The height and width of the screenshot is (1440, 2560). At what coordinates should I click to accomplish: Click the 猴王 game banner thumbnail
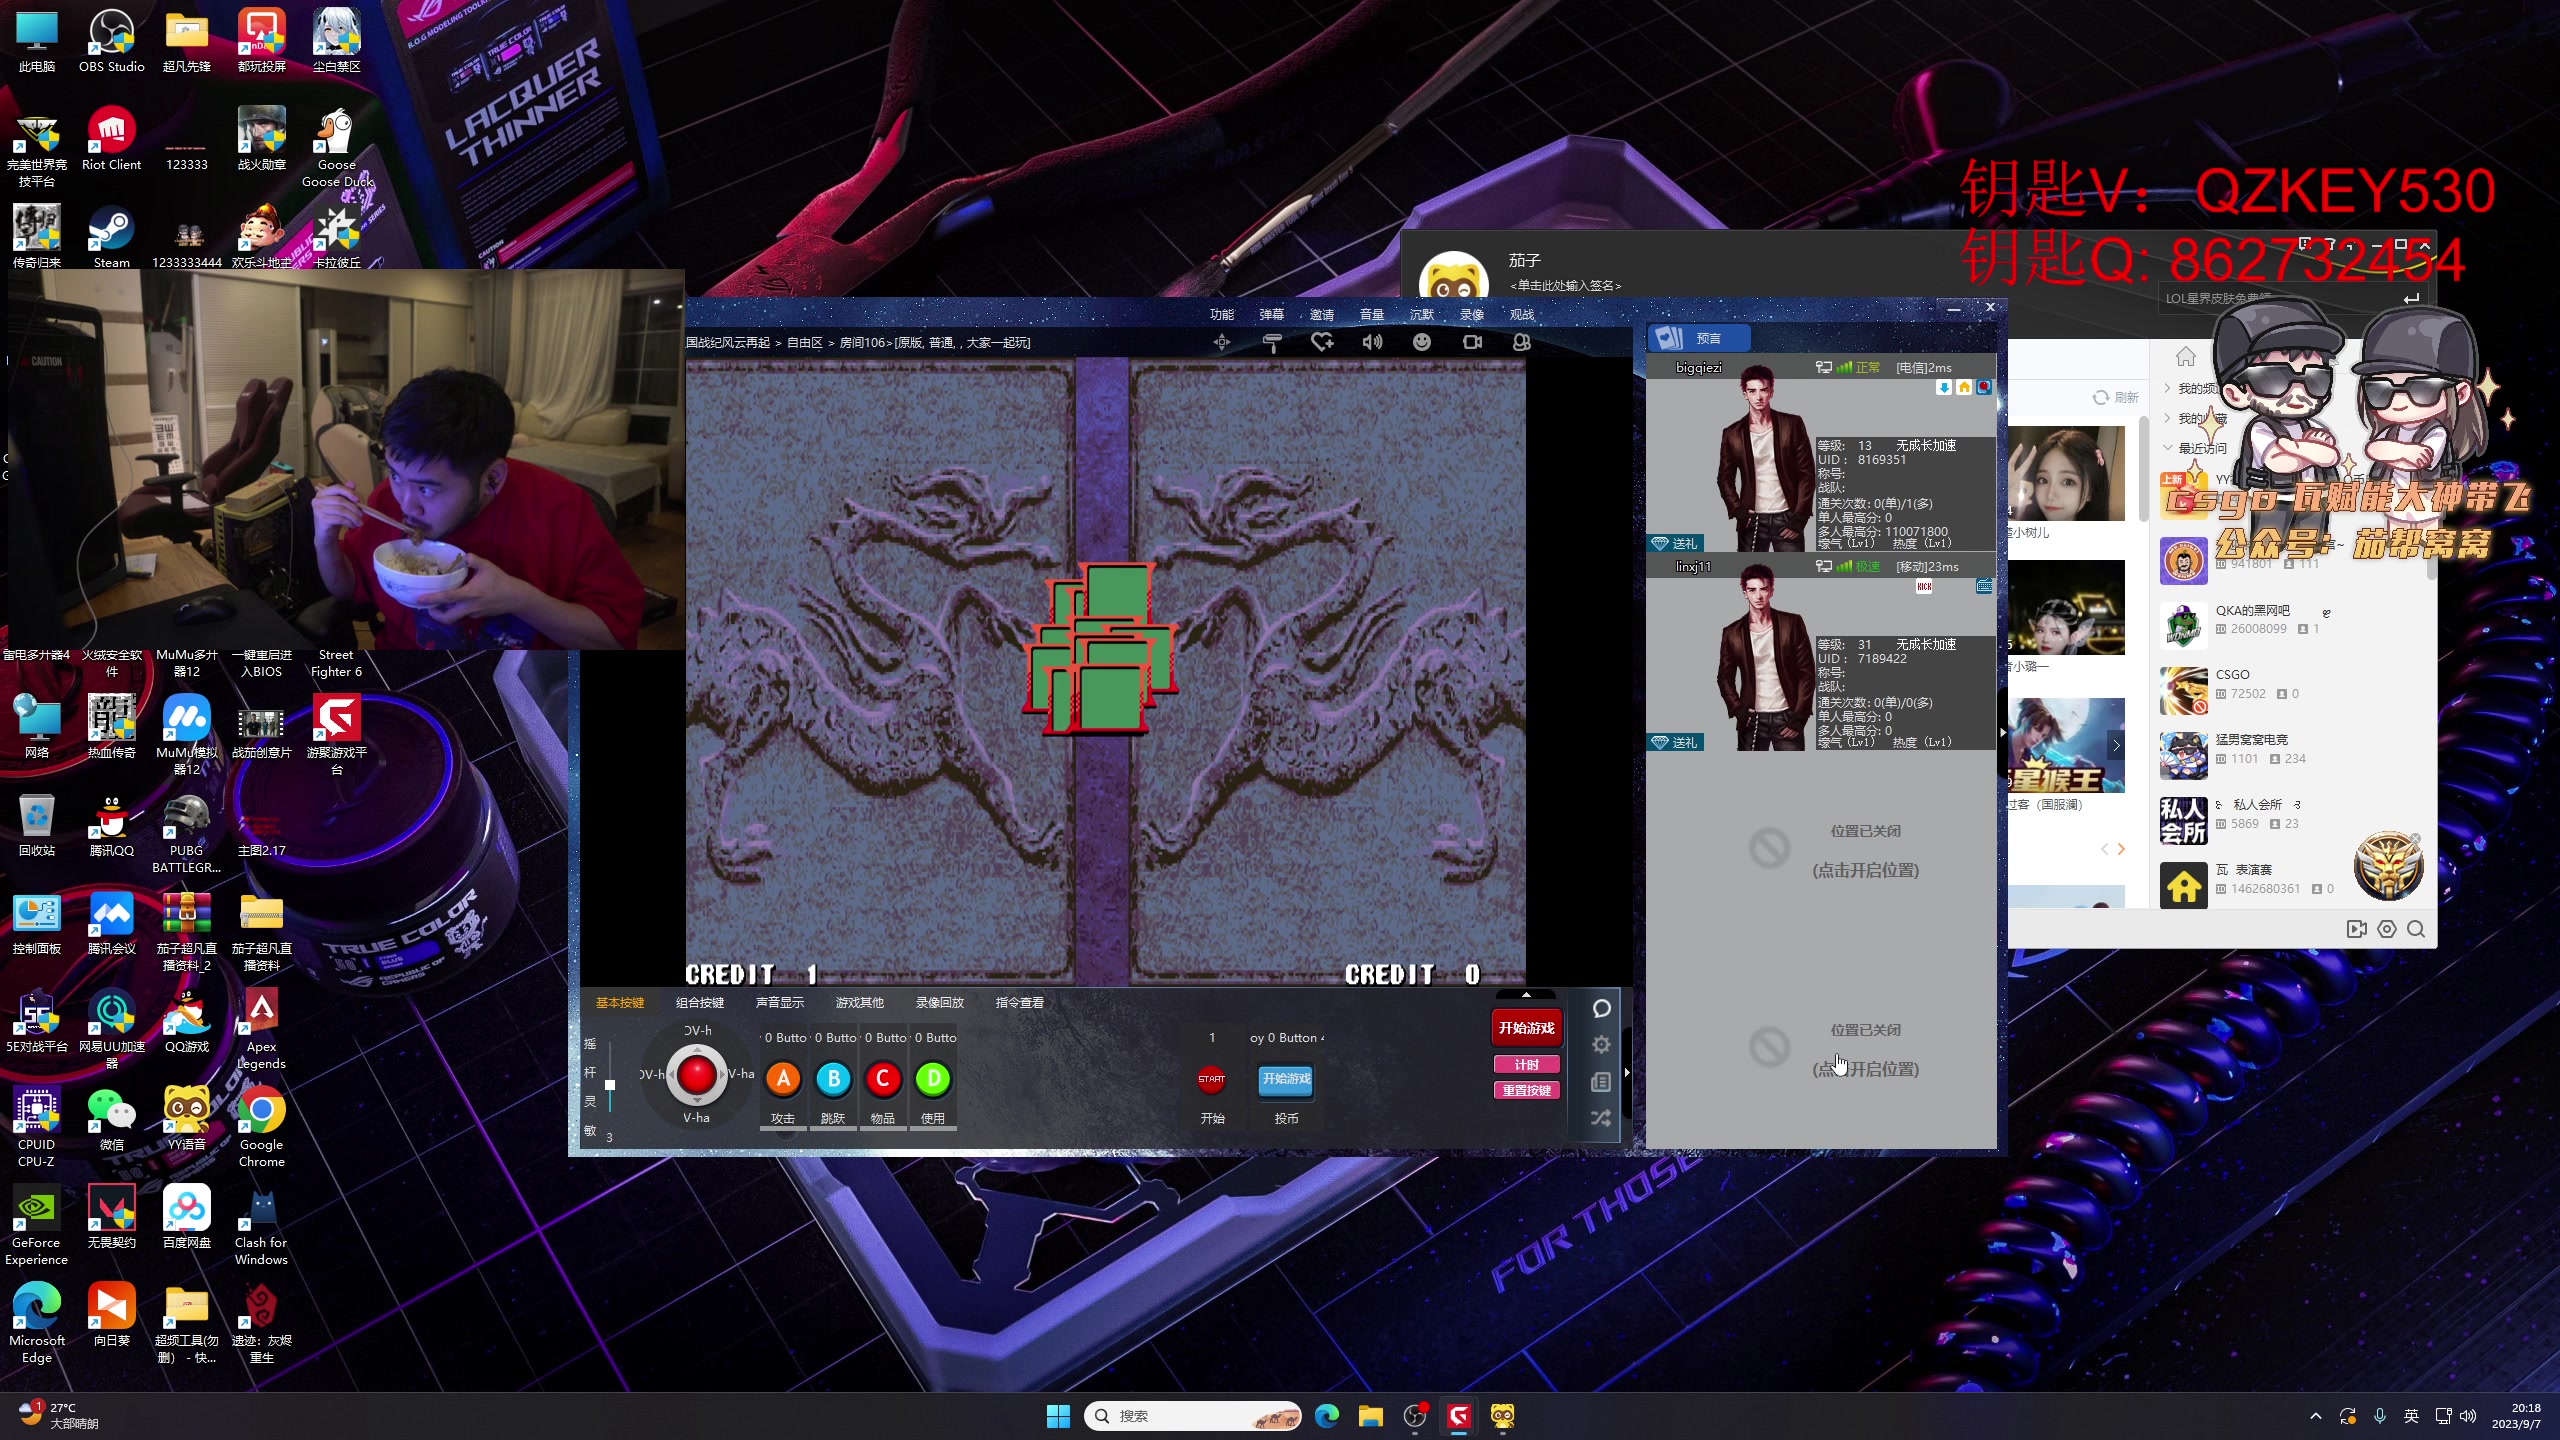tap(2066, 745)
